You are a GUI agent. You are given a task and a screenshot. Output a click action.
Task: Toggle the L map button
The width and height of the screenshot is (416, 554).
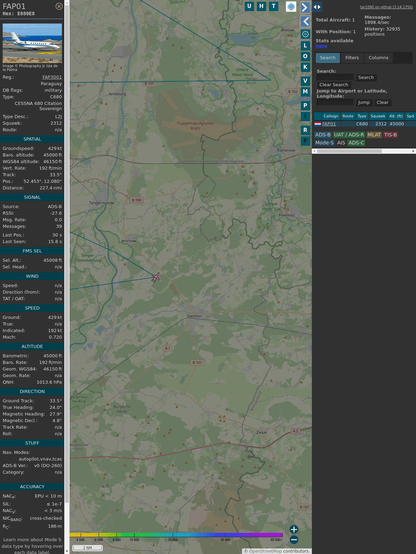click(x=305, y=46)
